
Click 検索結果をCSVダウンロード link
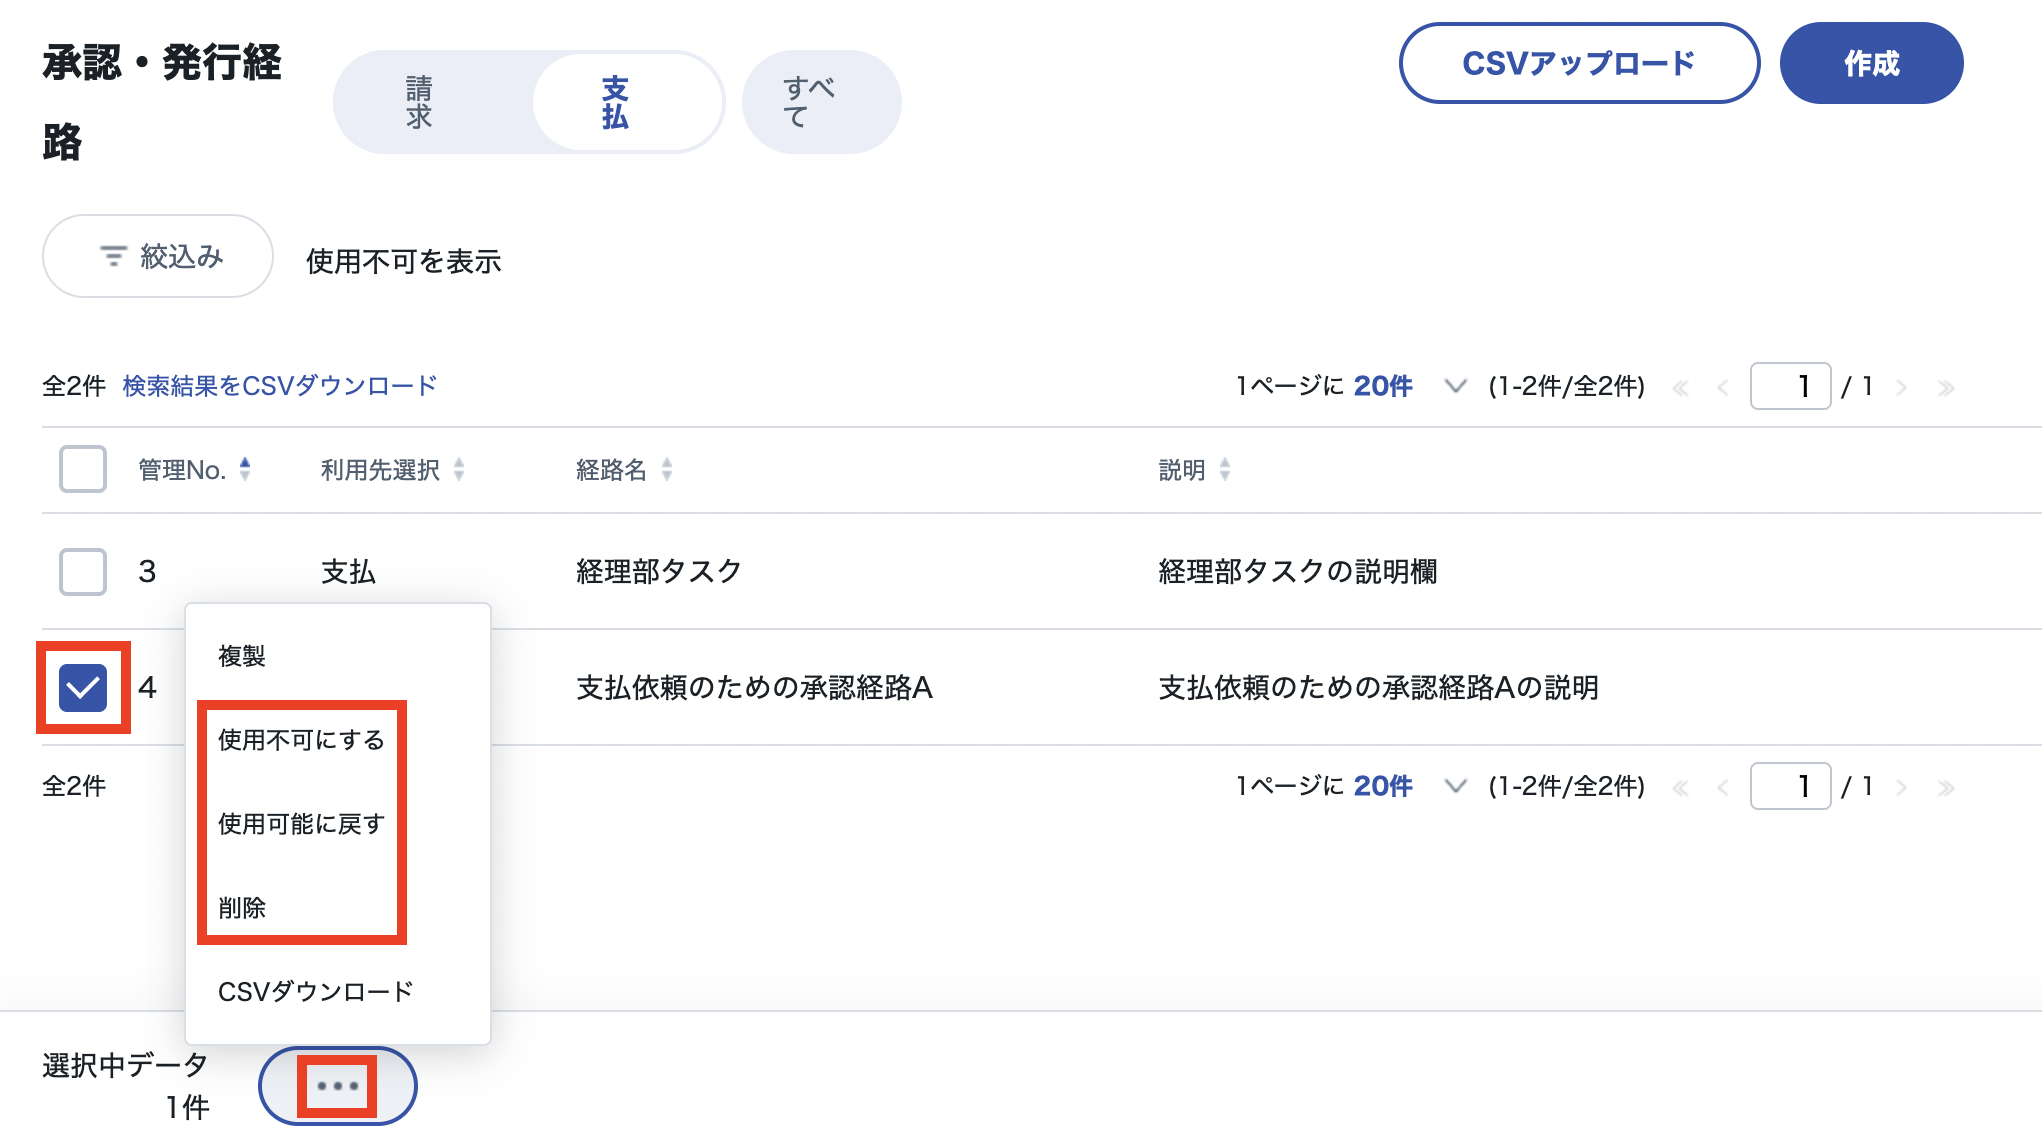(280, 386)
